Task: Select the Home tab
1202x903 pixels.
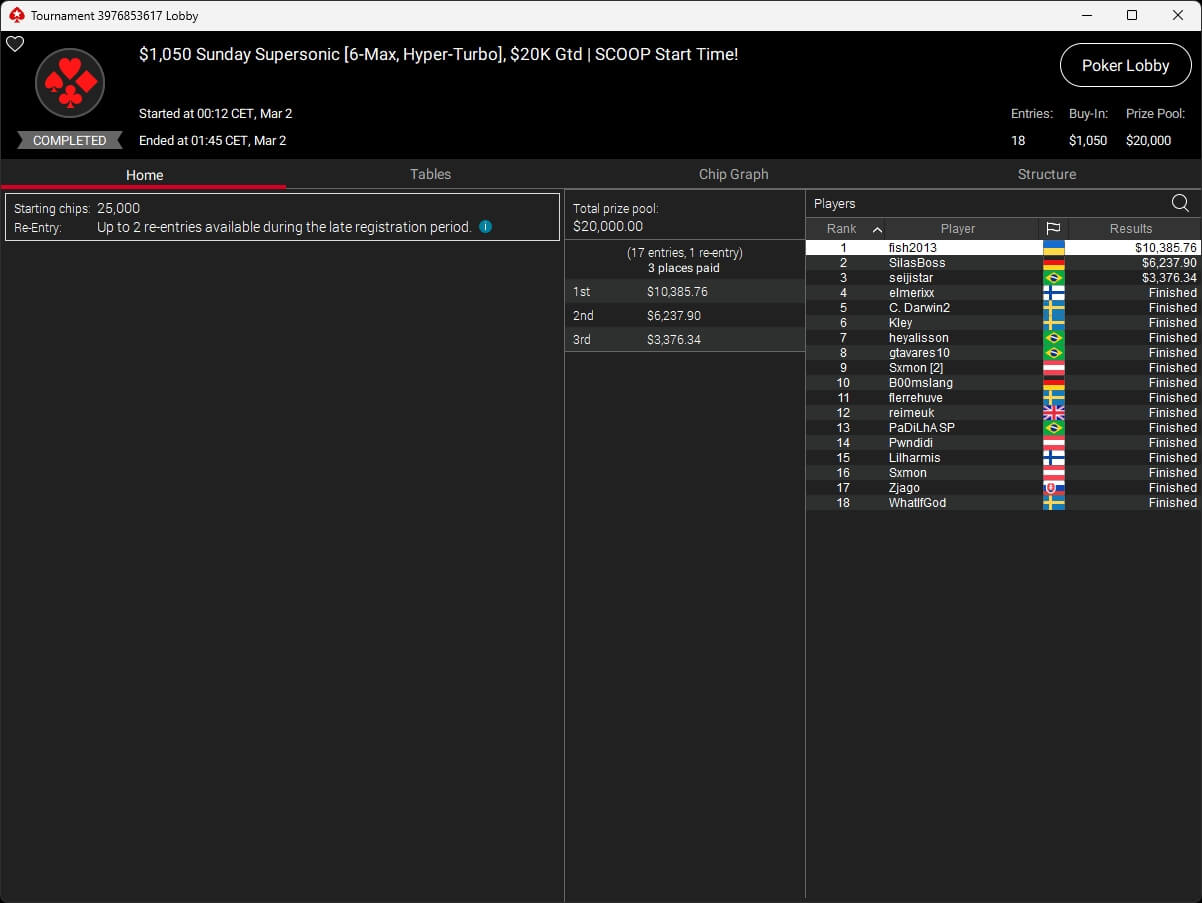Action: pyautogui.click(x=144, y=175)
